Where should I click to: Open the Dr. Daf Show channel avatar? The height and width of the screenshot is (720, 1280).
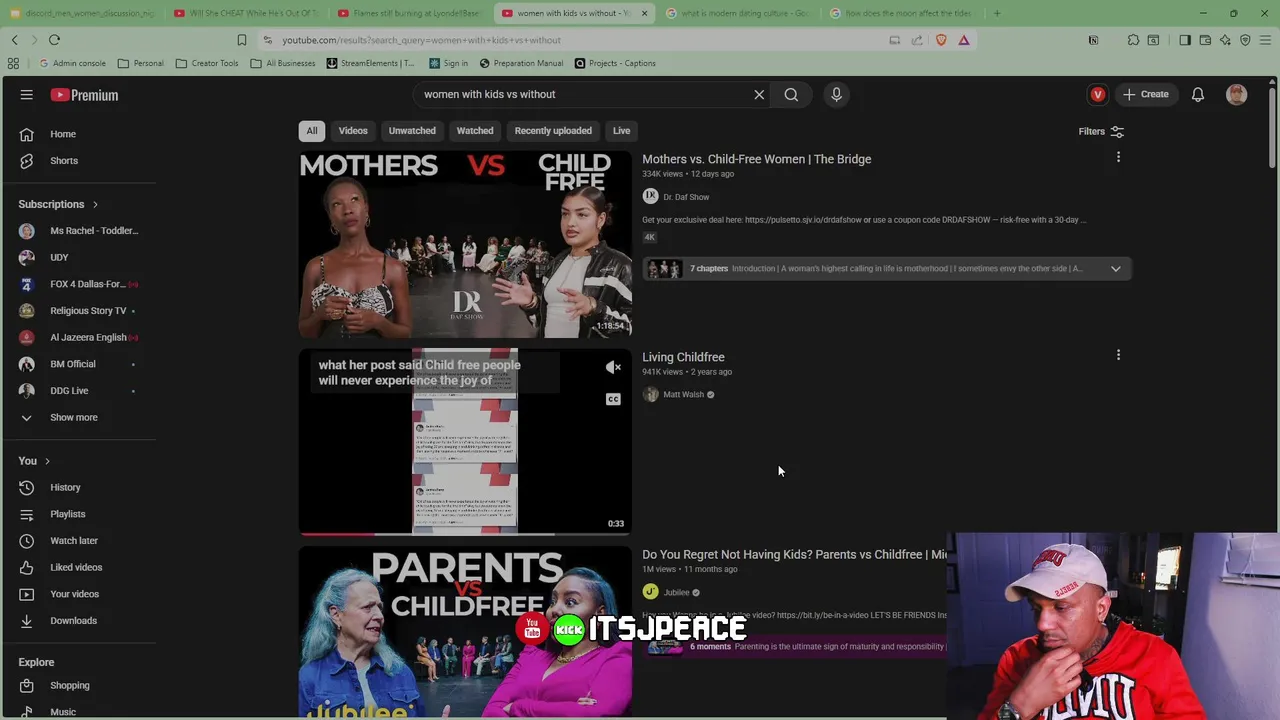pyautogui.click(x=650, y=197)
